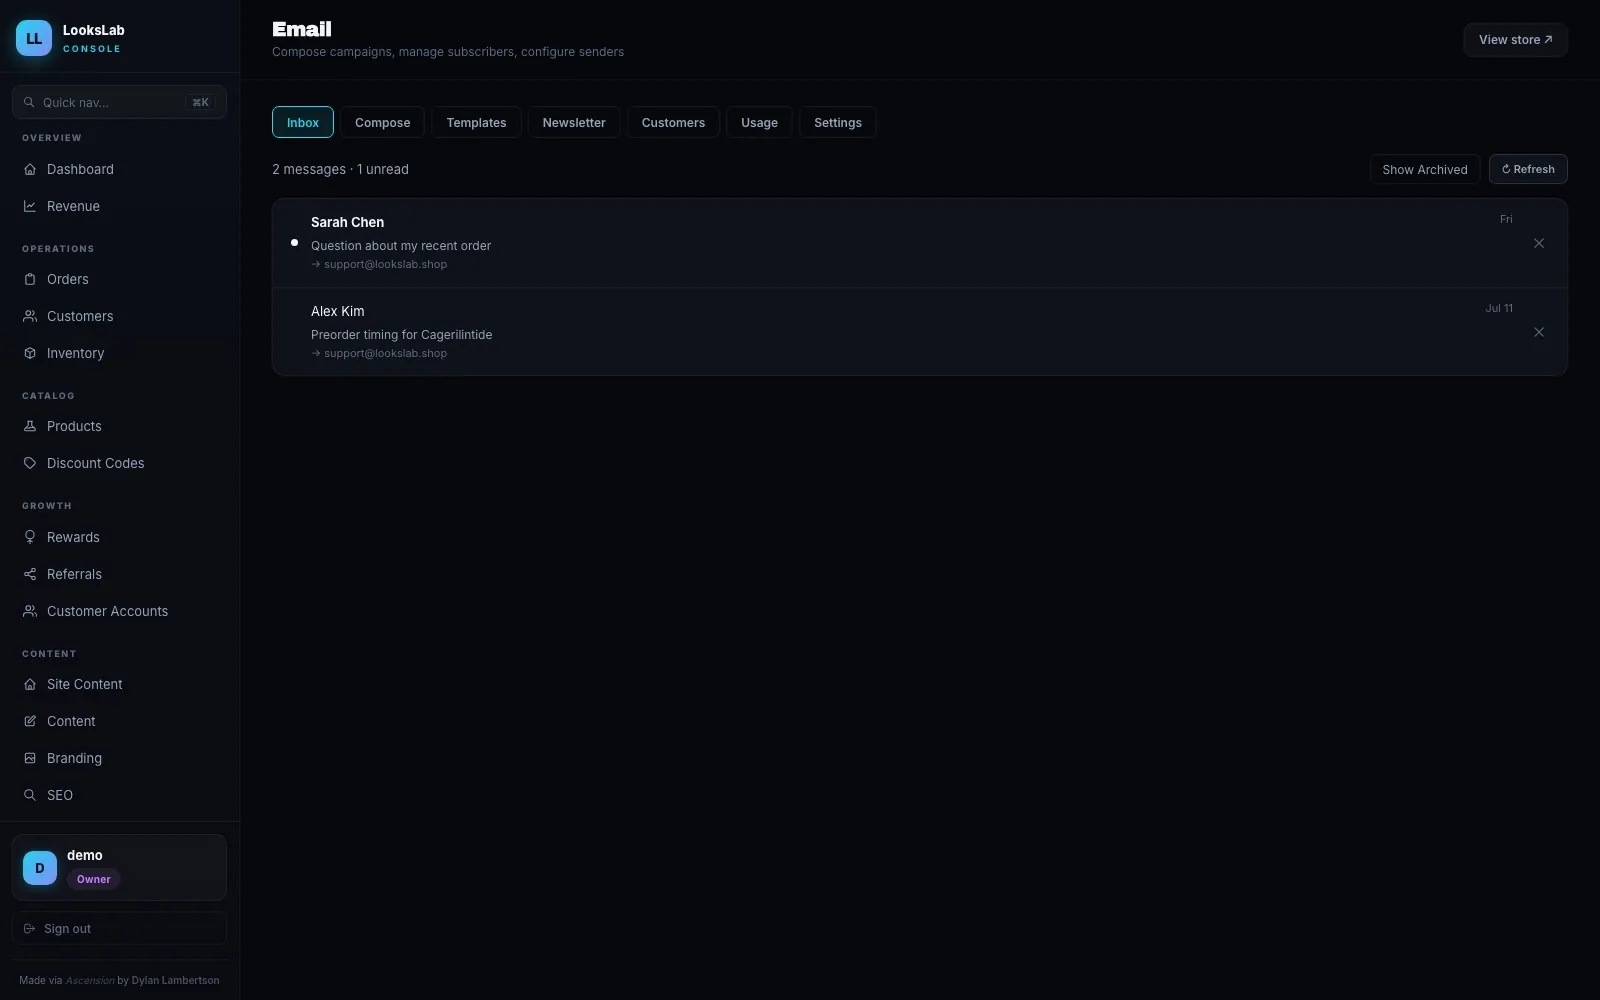Open the Newsletter tab
The height and width of the screenshot is (1000, 1600).
tap(574, 122)
